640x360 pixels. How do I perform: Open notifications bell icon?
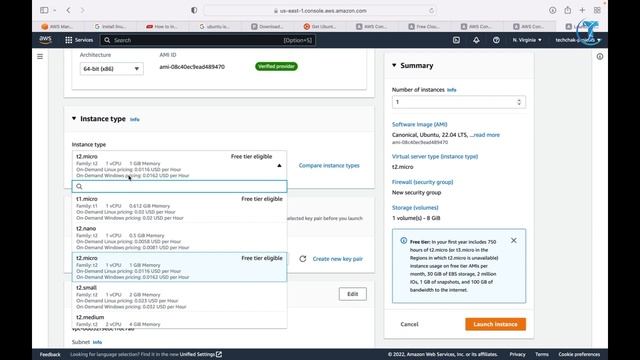tap(476, 40)
